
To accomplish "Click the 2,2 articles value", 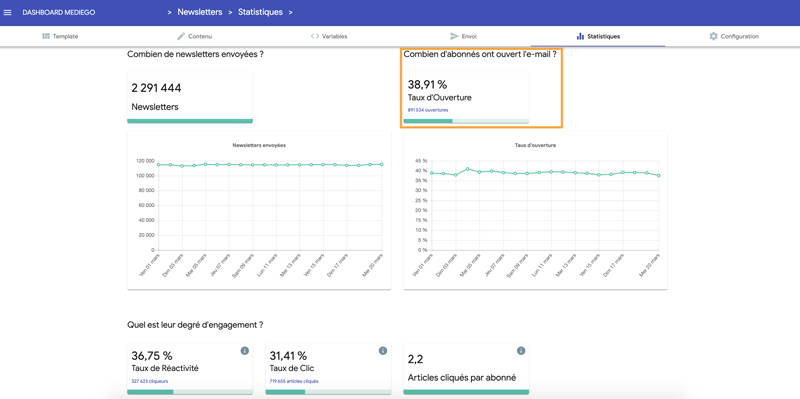I will pyautogui.click(x=415, y=360).
